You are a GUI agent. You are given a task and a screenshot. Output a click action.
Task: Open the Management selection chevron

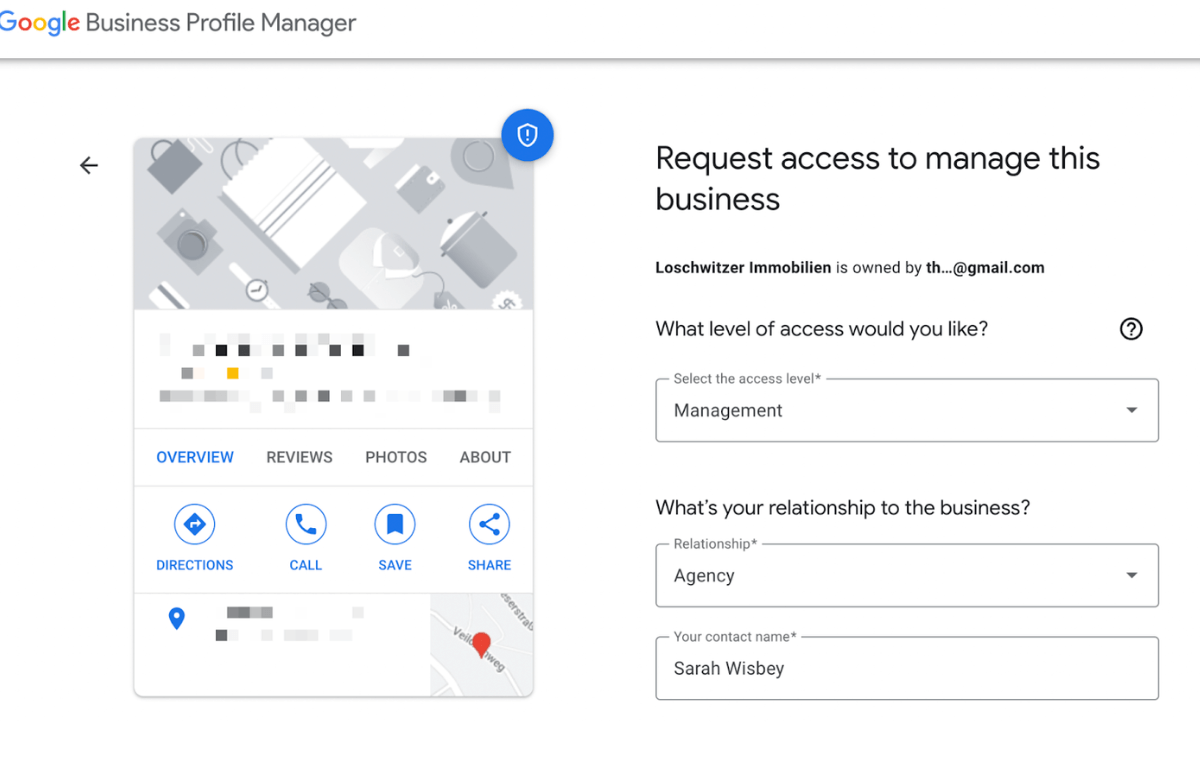1131,409
